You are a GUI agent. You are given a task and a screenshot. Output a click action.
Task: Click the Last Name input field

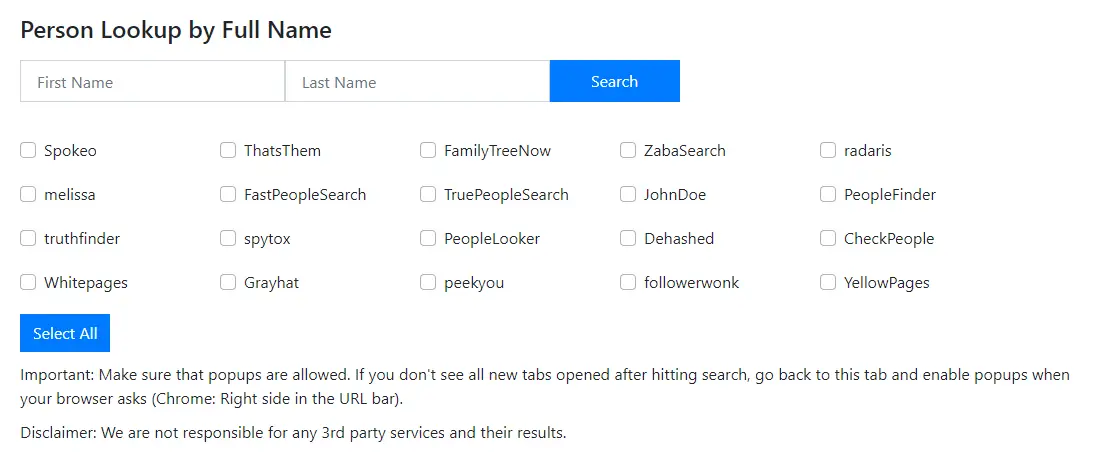(x=417, y=82)
